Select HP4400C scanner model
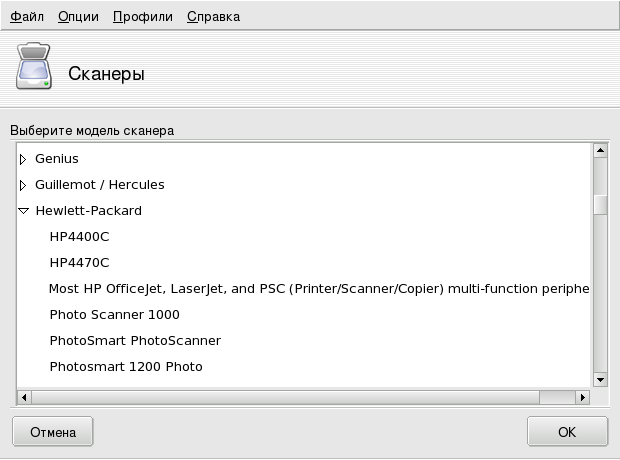The height and width of the screenshot is (460, 620). 79,237
